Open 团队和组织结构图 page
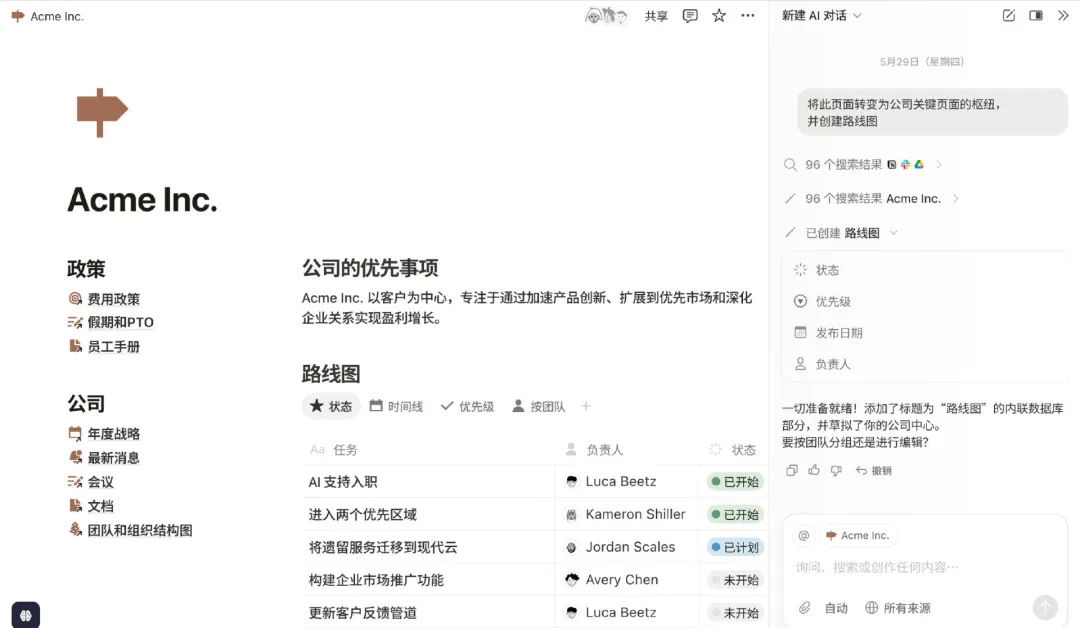The image size is (1080, 628). pyautogui.click(x=130, y=530)
